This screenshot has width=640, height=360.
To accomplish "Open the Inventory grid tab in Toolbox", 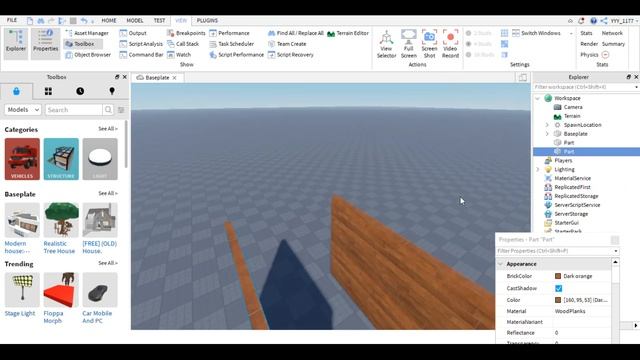I will pyautogui.click(x=48, y=91).
